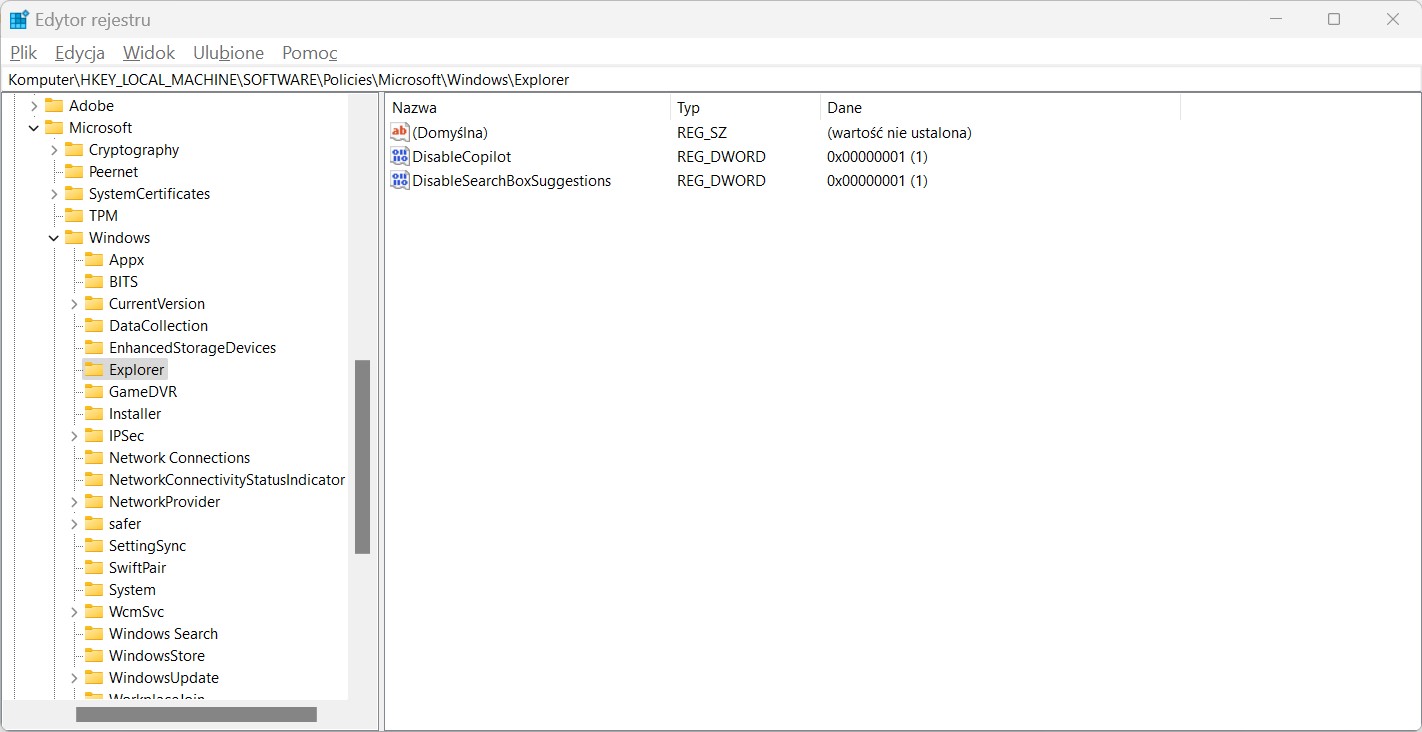This screenshot has width=1422, height=732.
Task: Click the registry path address bar
Action: pos(711,80)
